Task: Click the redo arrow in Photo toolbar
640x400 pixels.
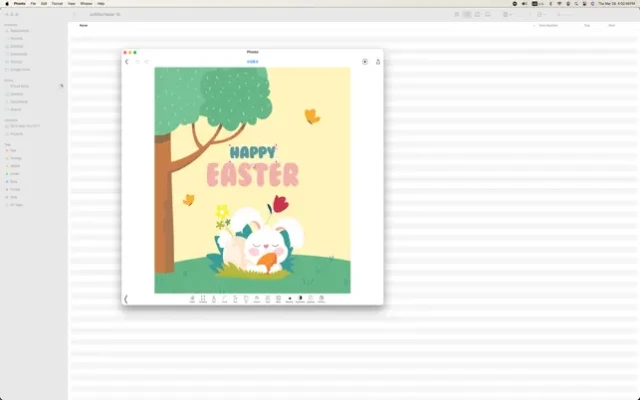Action: click(146, 62)
